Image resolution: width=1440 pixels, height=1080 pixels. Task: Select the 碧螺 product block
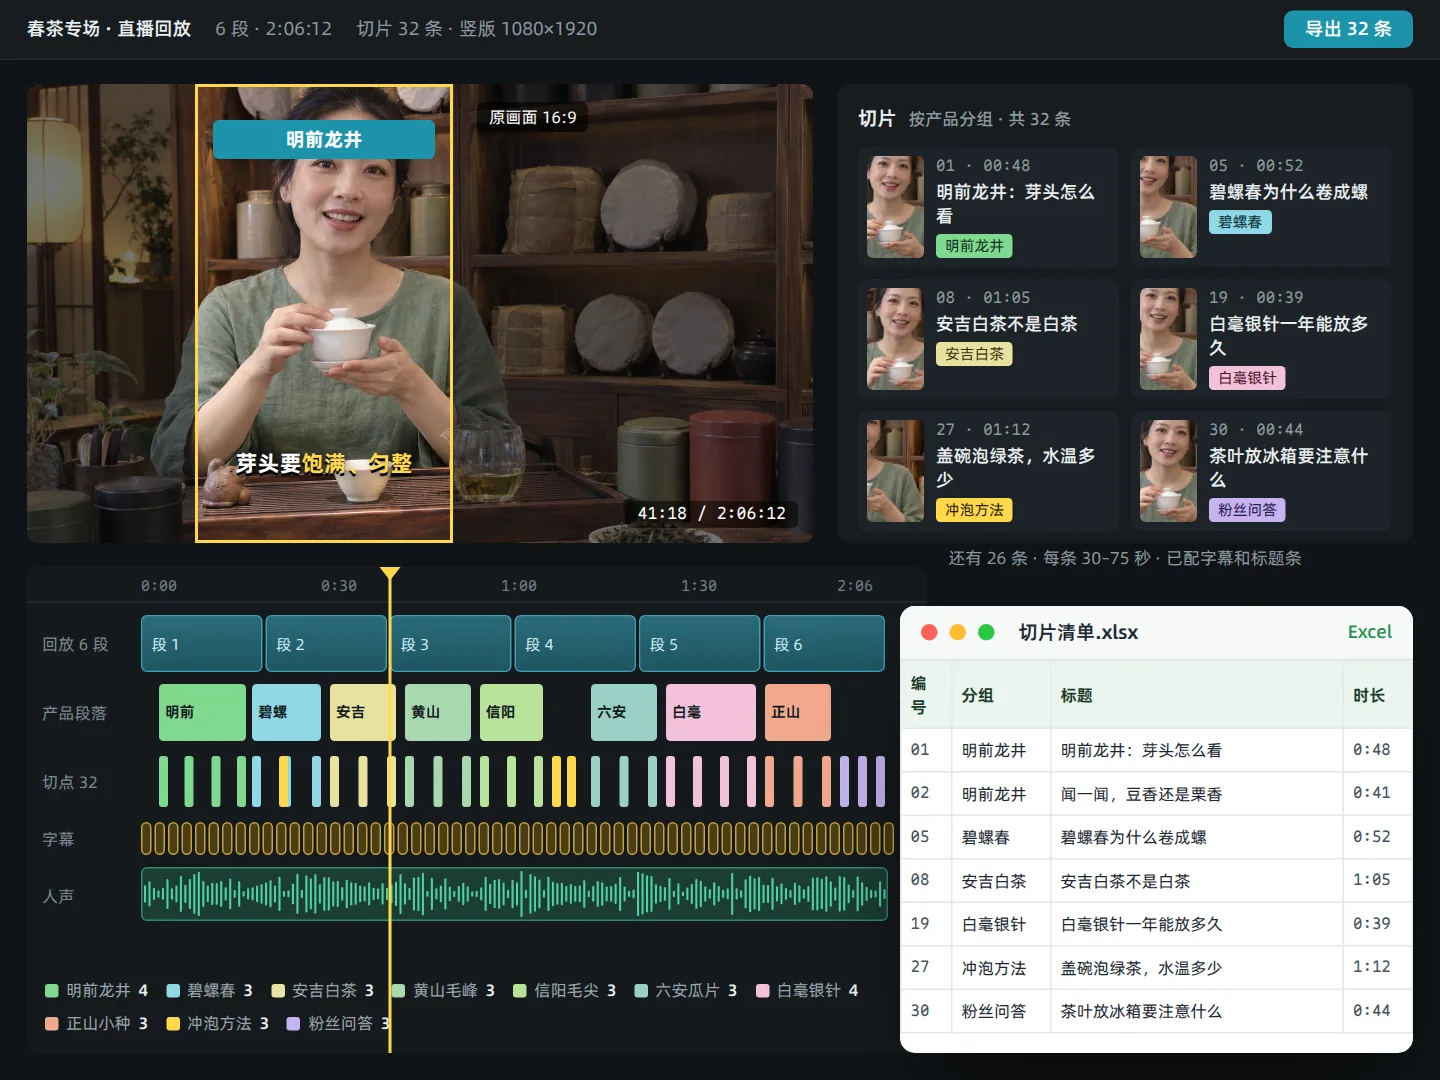tap(286, 712)
